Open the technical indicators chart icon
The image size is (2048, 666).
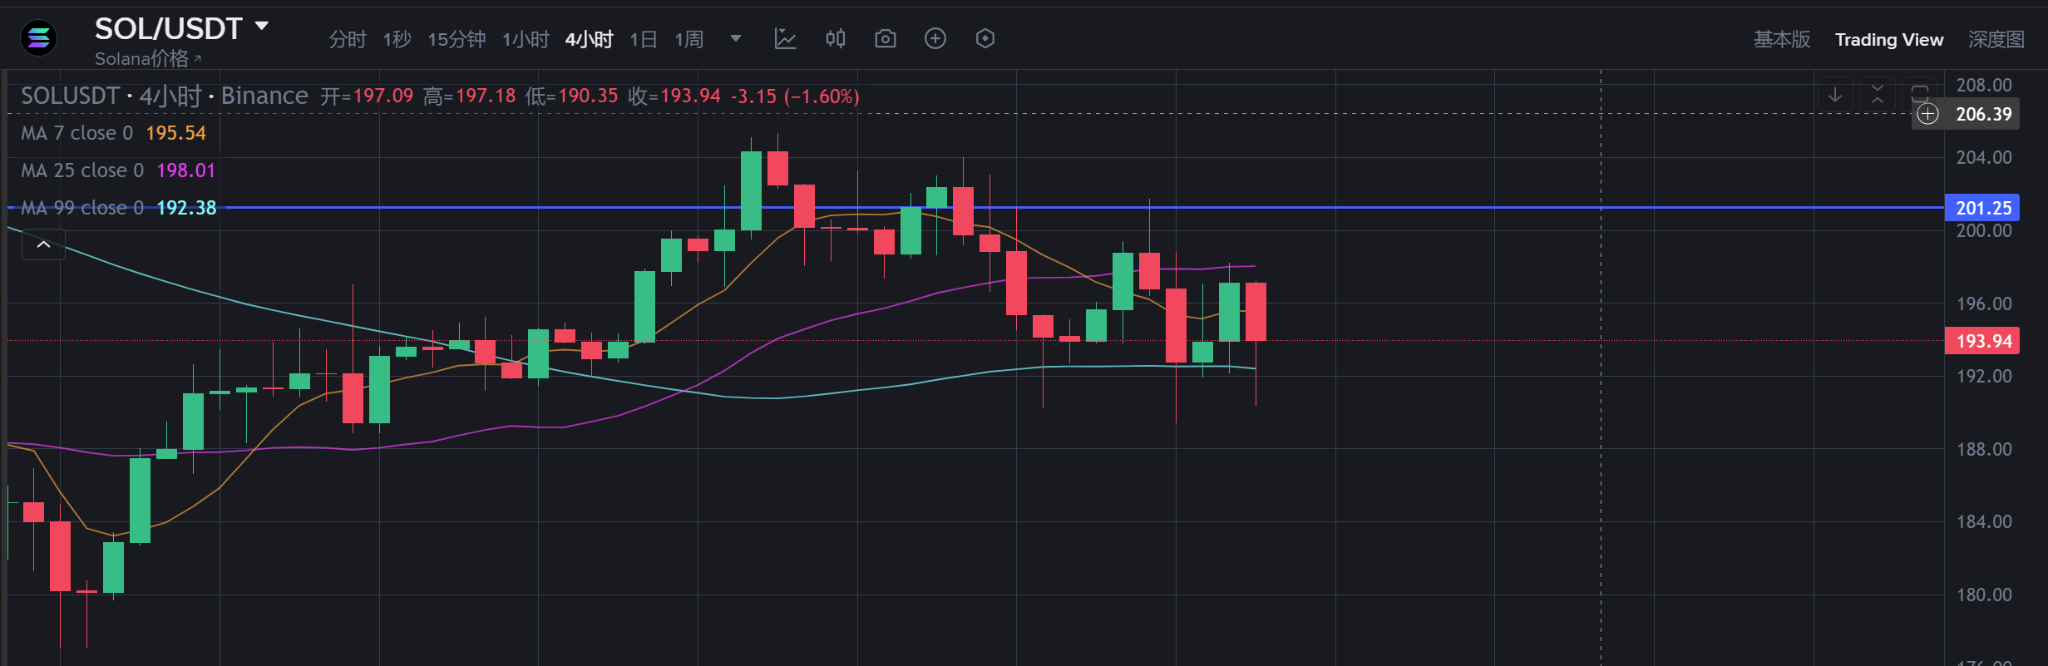coord(785,39)
